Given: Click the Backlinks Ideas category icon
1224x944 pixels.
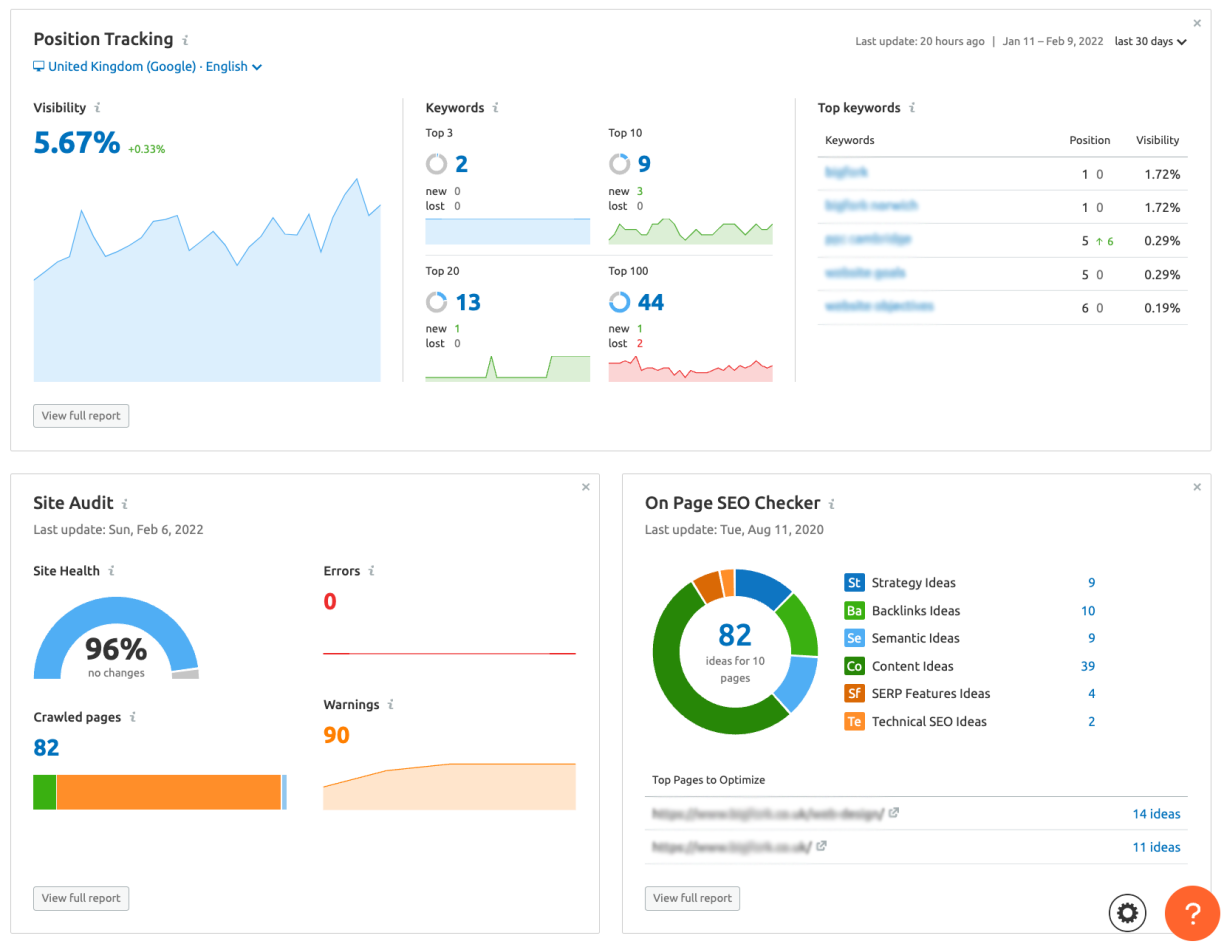Looking at the screenshot, I should 853,610.
